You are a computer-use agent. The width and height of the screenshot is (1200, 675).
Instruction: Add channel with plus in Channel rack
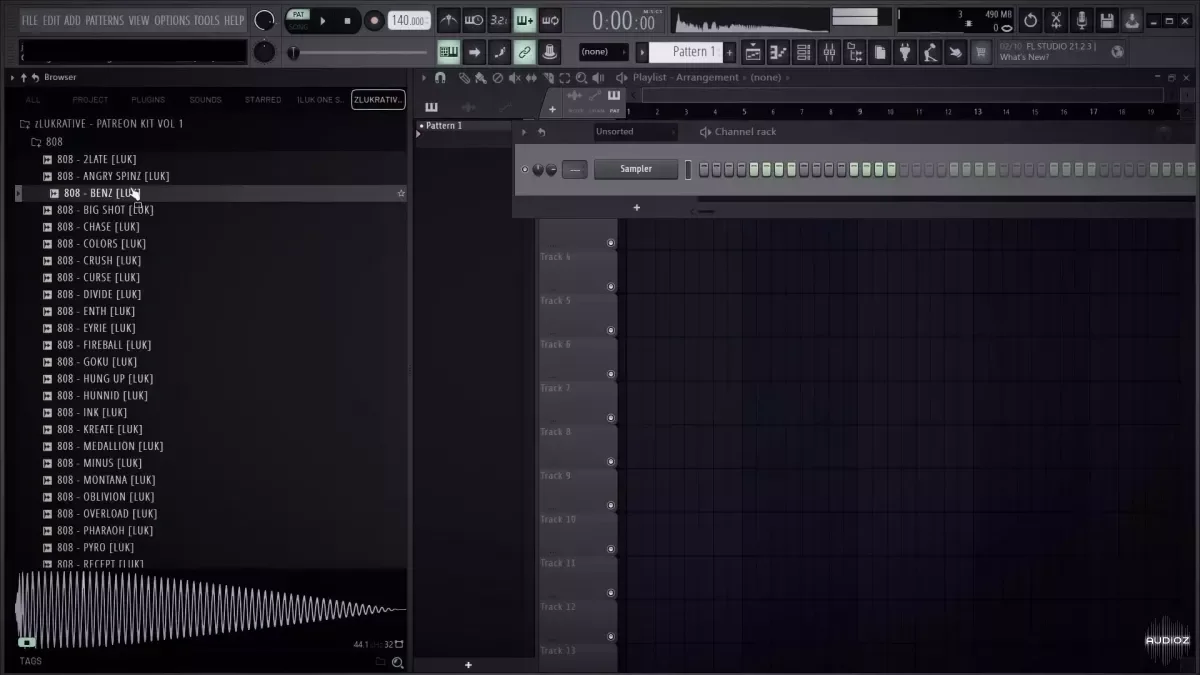tap(636, 208)
